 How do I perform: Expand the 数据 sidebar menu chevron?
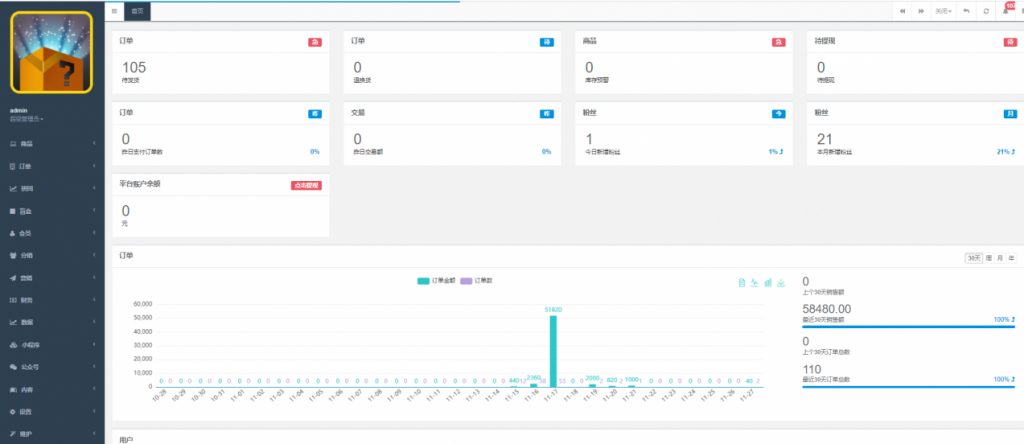point(94,323)
